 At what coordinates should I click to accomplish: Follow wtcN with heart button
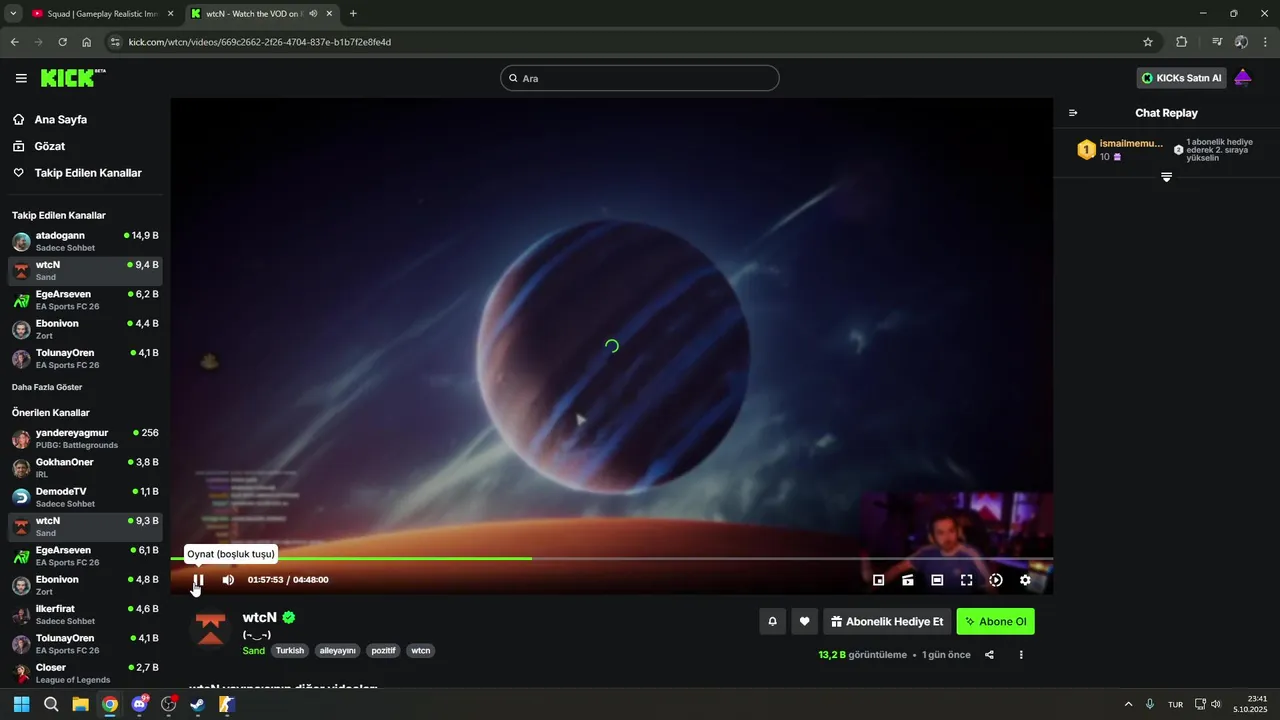(804, 621)
